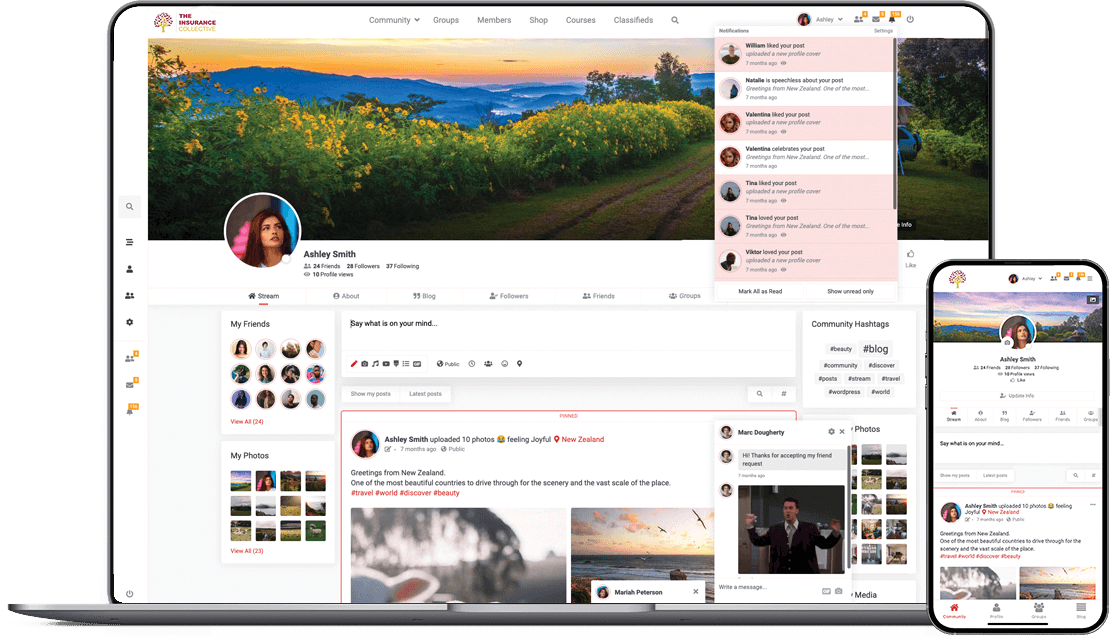Open the emoji mood picker icon
Image resolution: width=1115 pixels, height=640 pixels.
(x=504, y=364)
